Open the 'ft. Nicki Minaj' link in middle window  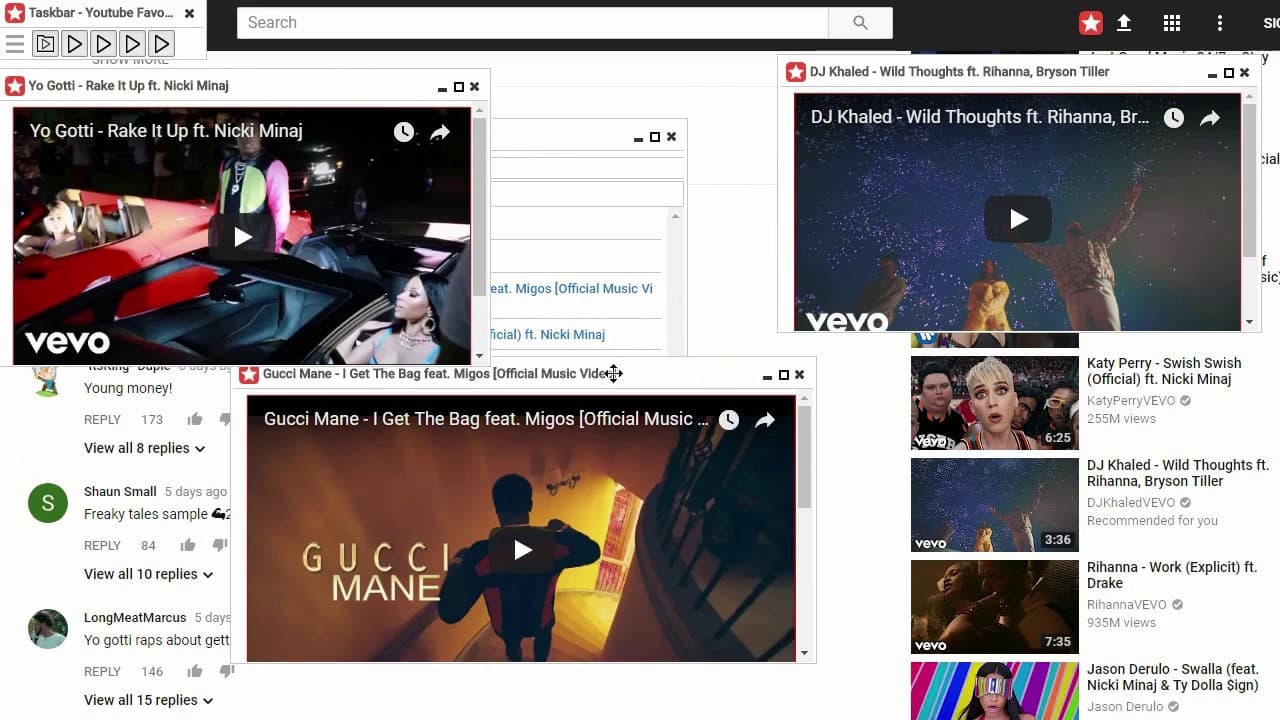(x=548, y=334)
